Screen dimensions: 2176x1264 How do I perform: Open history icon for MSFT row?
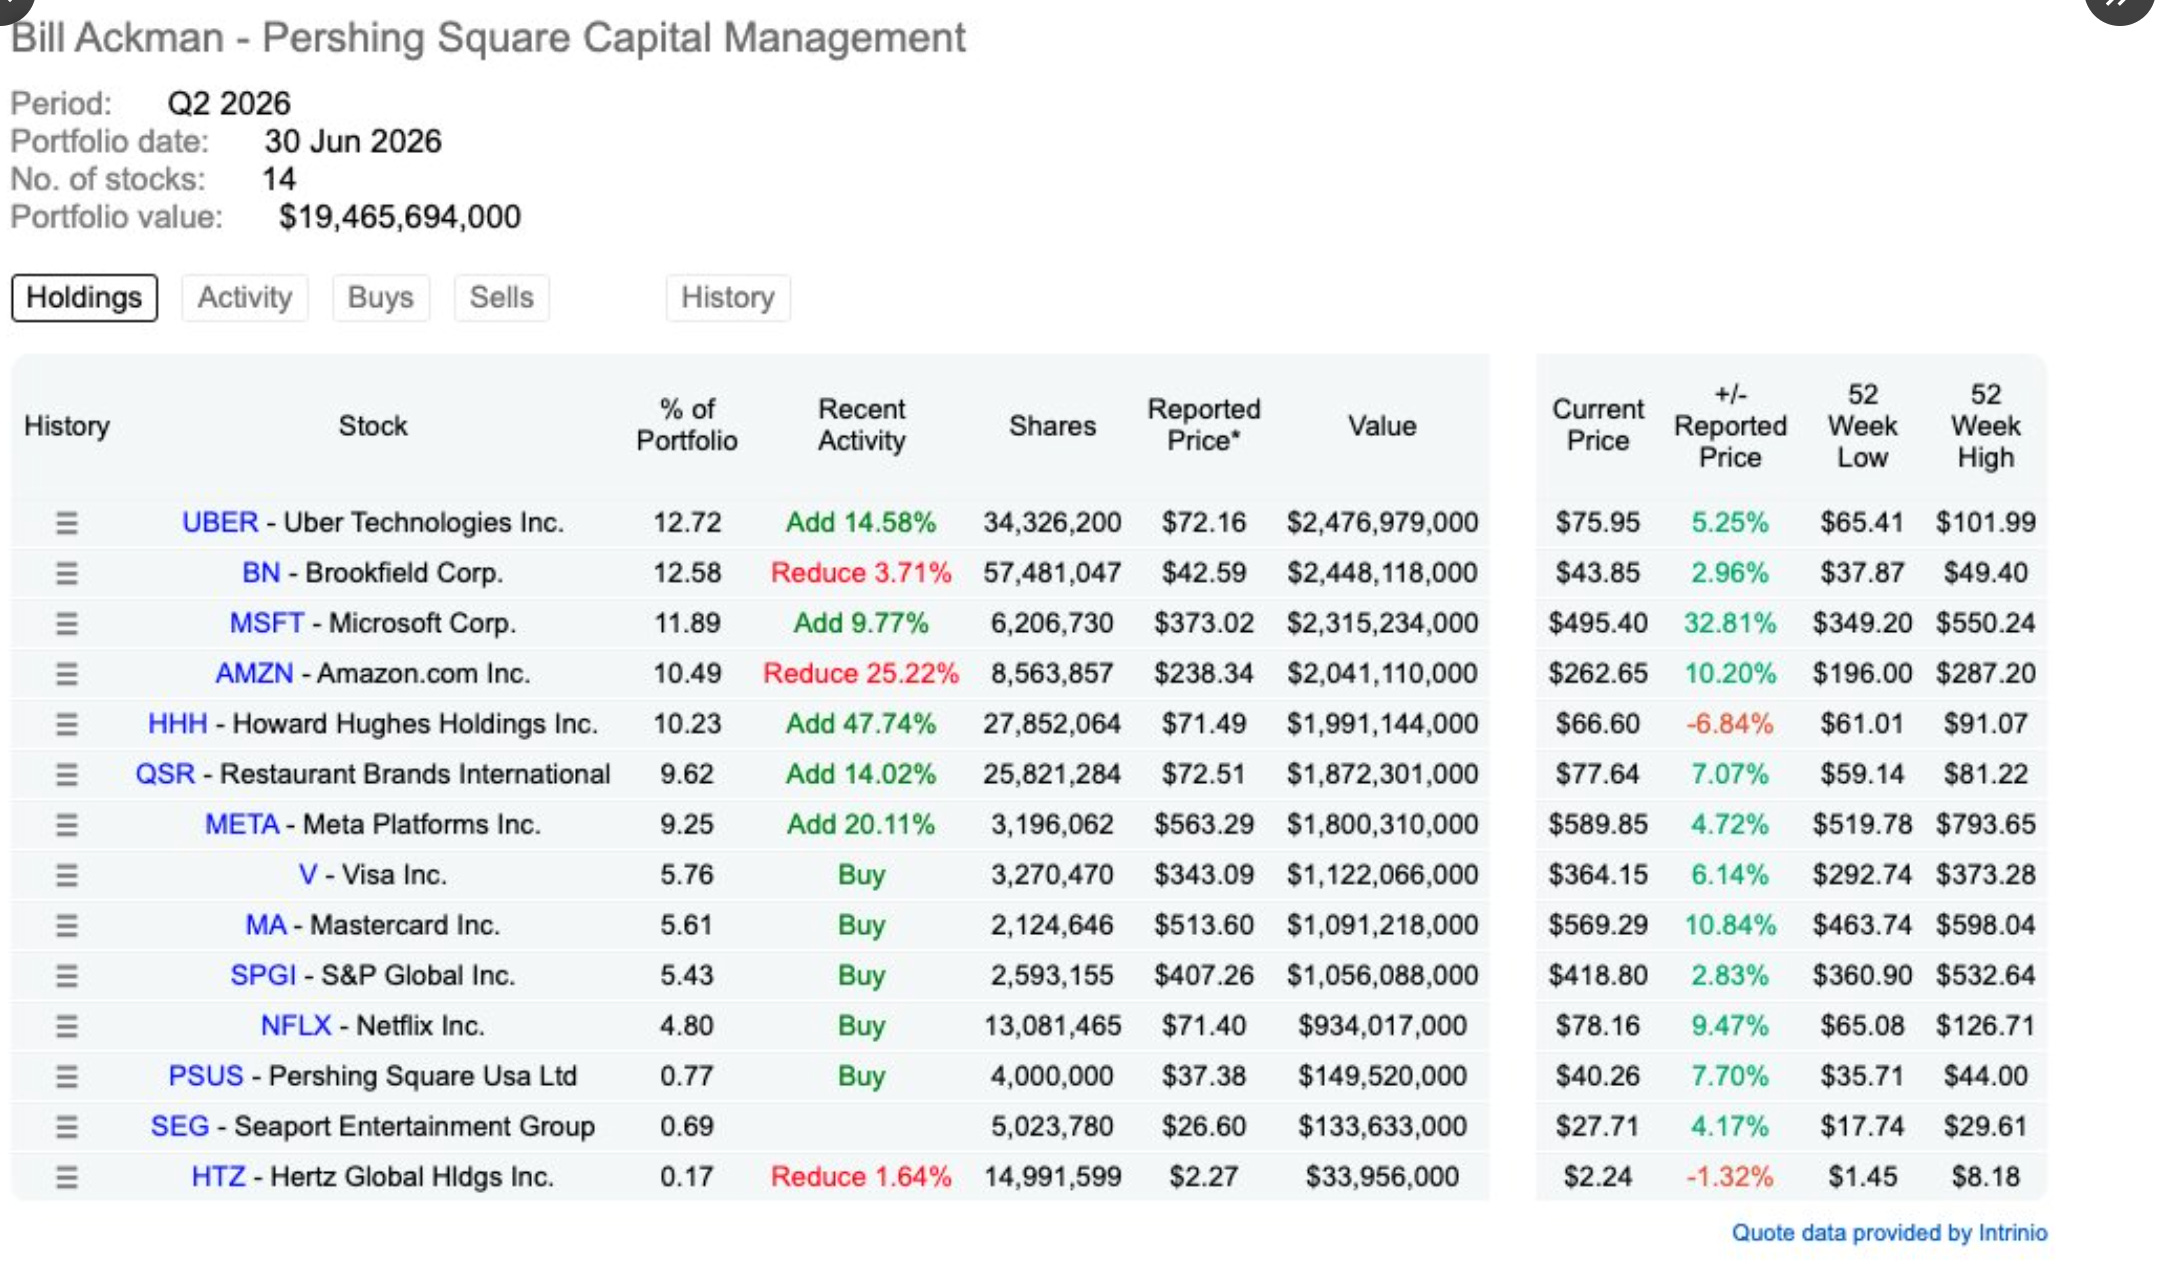pyautogui.click(x=66, y=624)
